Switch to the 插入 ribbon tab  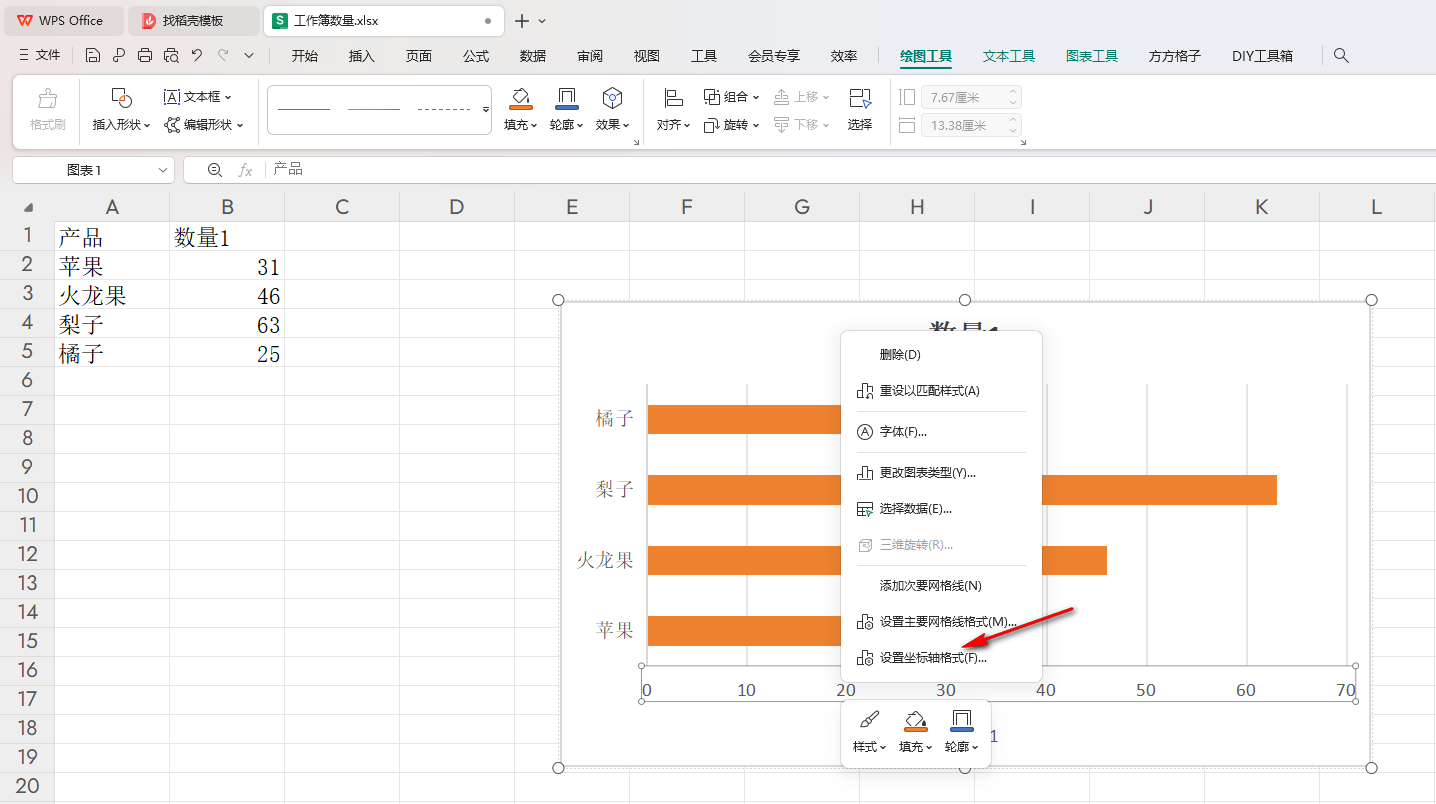tap(362, 56)
